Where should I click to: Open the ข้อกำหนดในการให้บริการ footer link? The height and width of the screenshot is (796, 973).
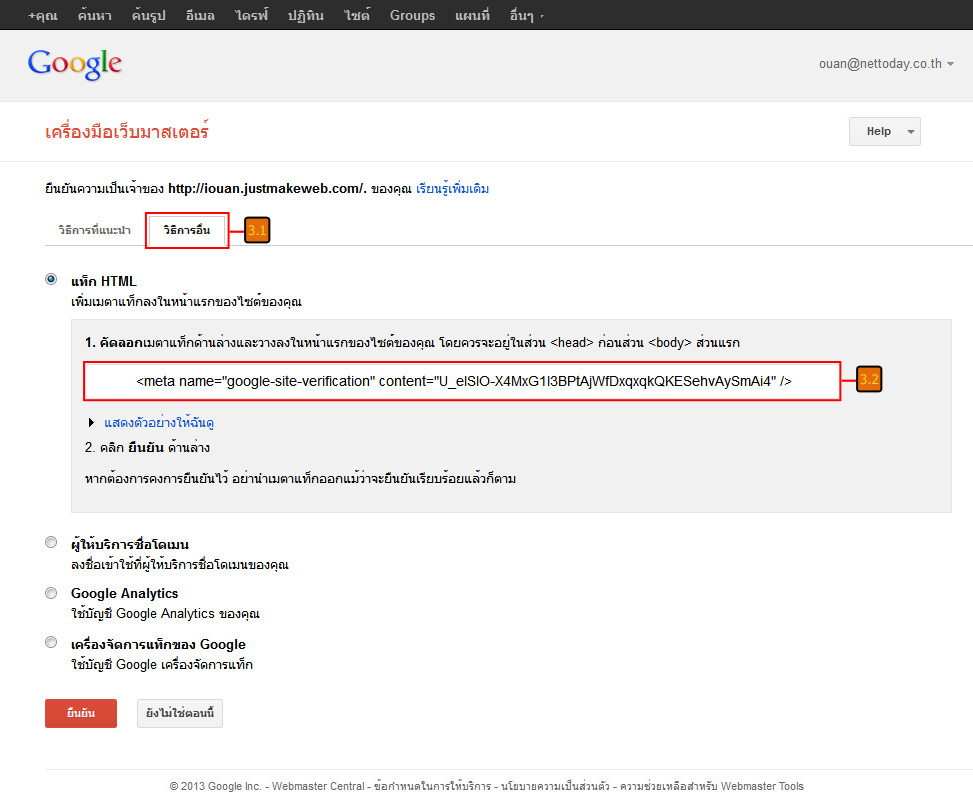point(433,786)
